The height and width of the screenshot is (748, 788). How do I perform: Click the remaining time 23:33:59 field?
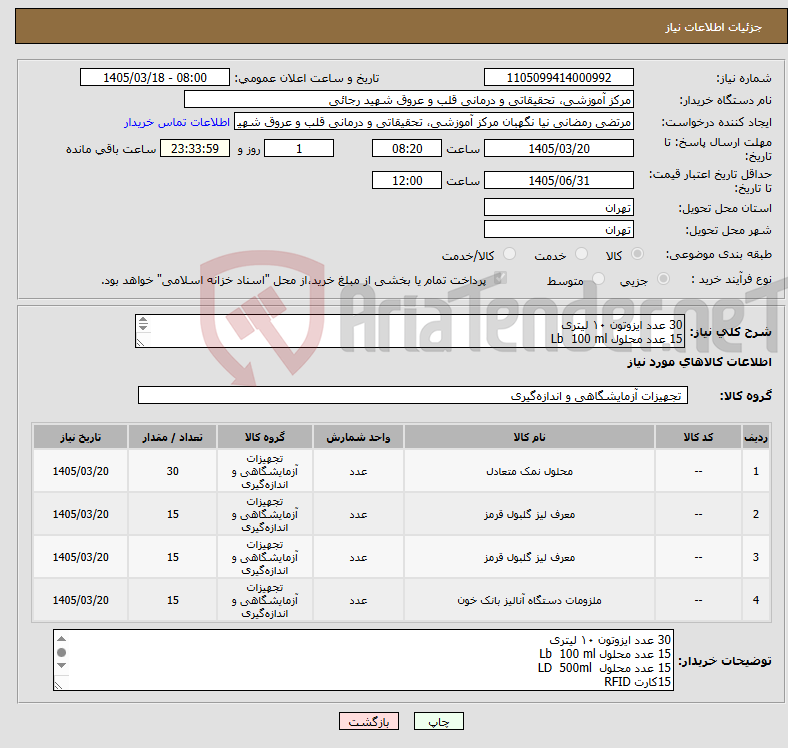195,148
